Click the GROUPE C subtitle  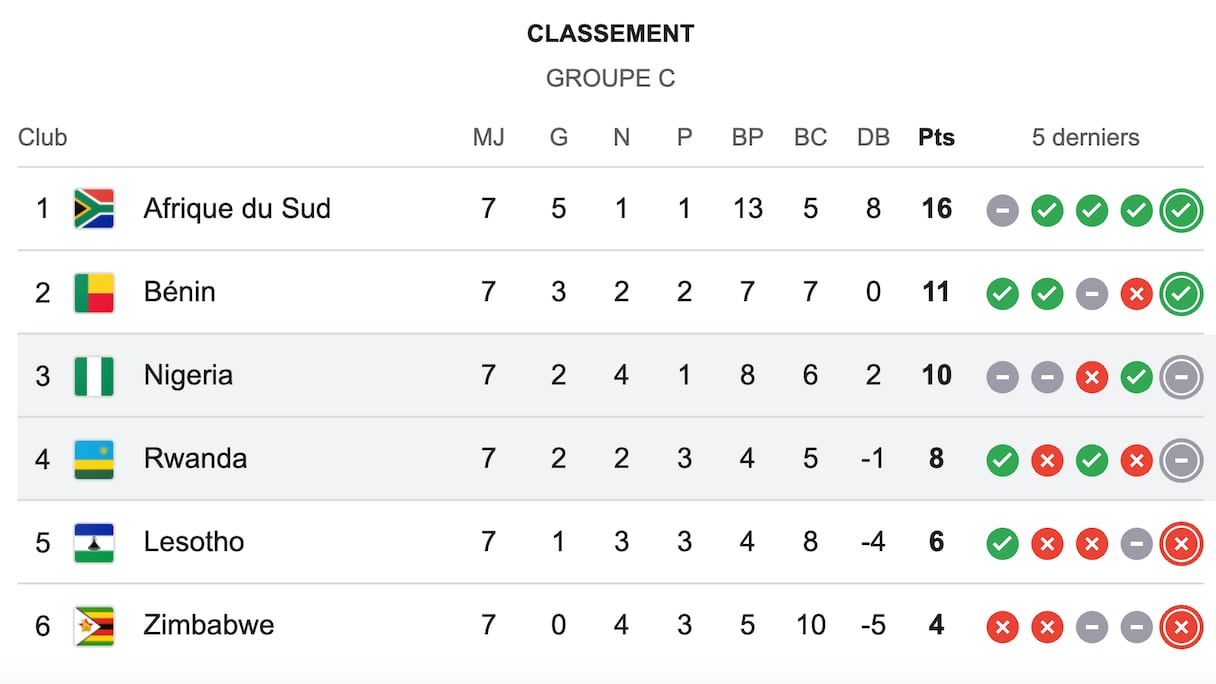click(610, 78)
